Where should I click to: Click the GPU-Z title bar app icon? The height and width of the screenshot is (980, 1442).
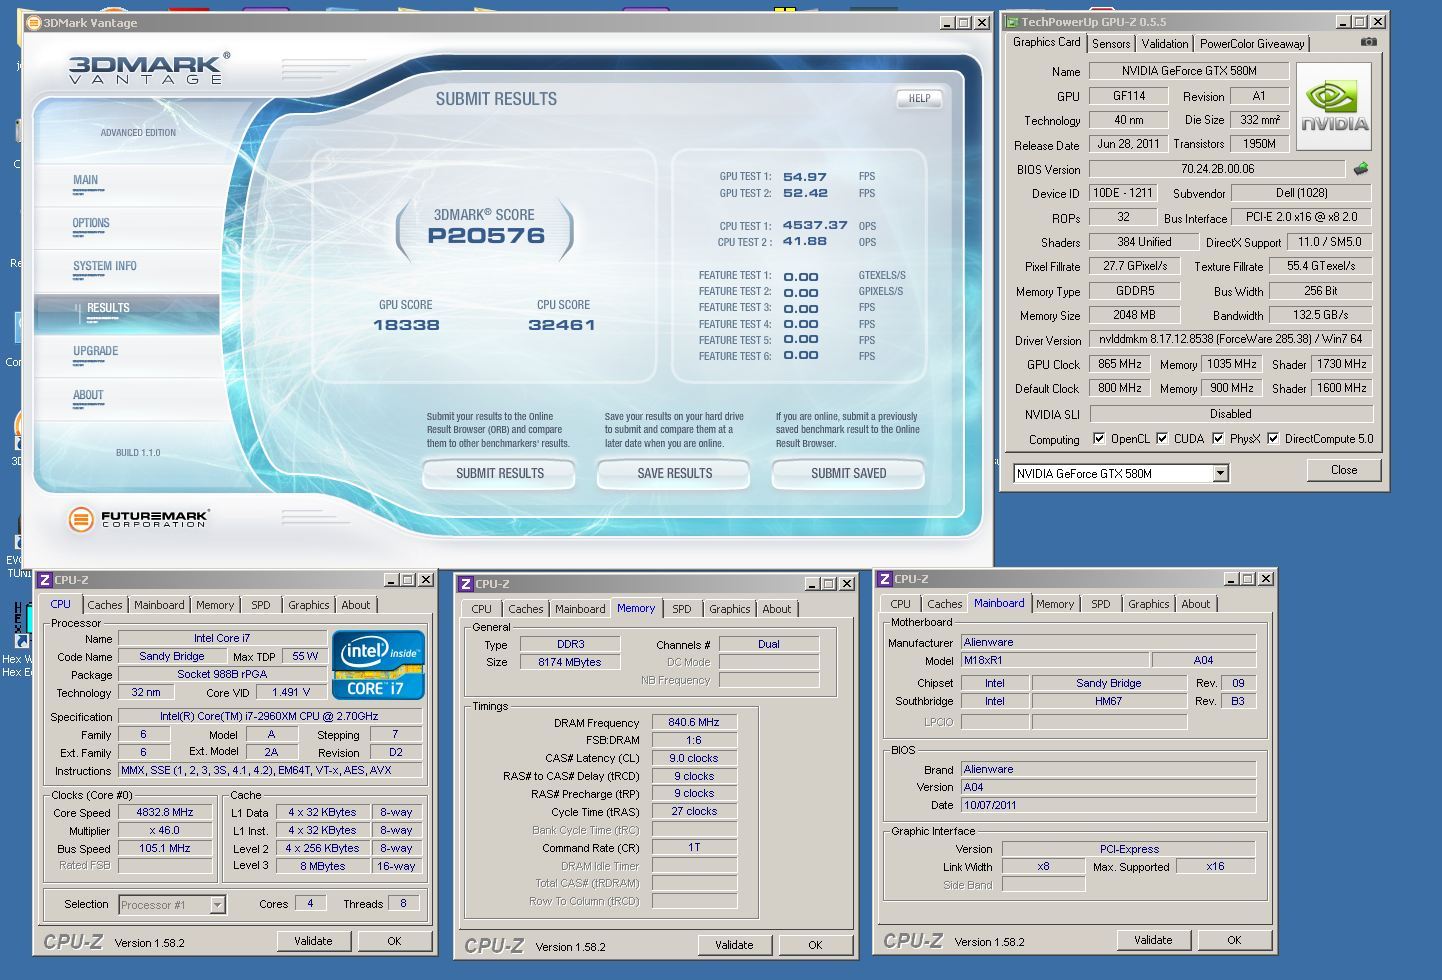coord(1011,21)
